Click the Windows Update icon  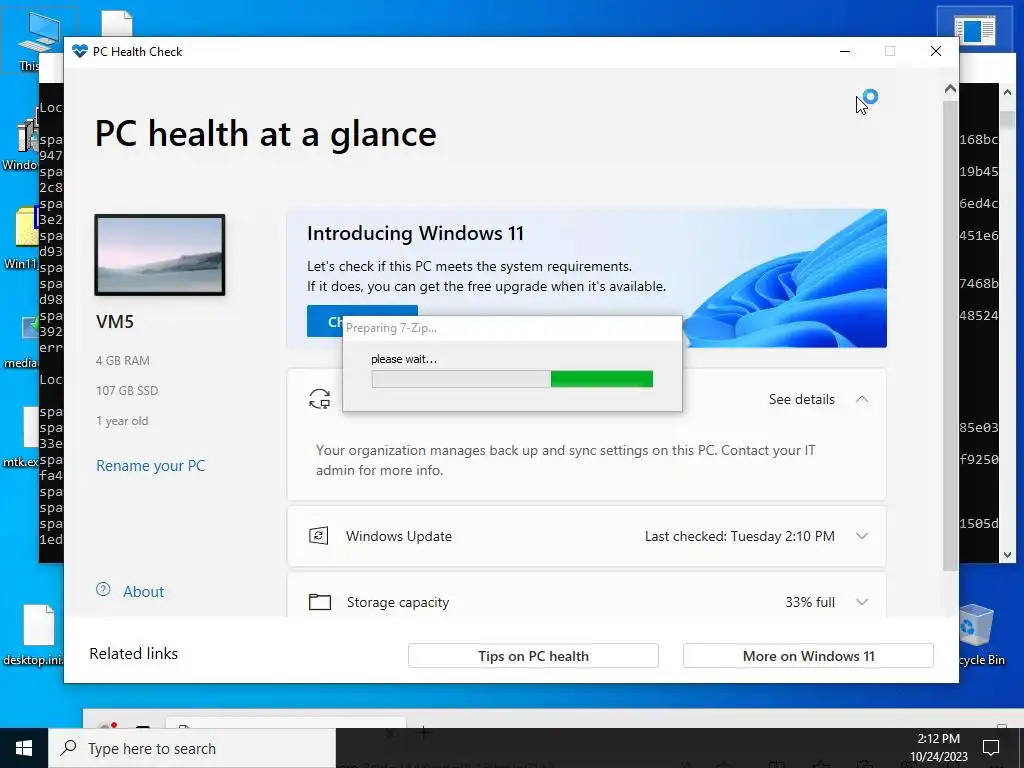[318, 536]
